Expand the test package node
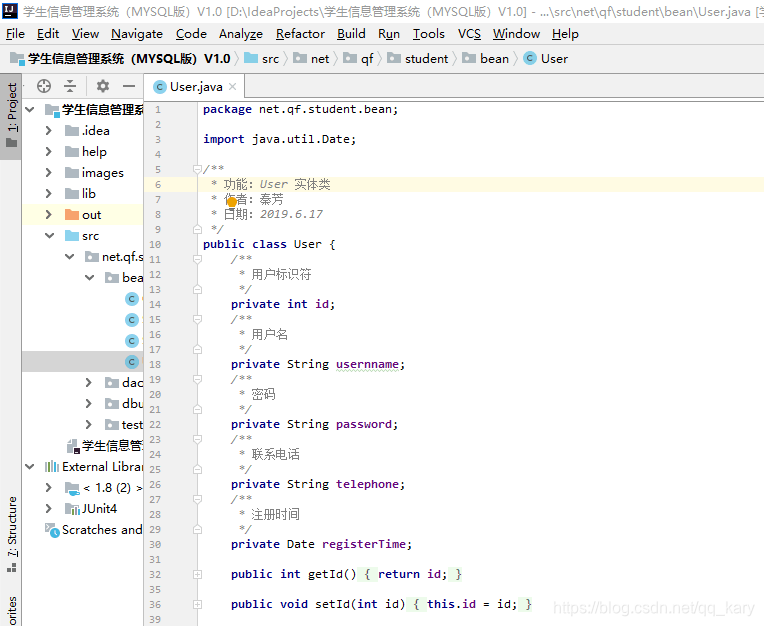Image resolution: width=764 pixels, height=626 pixels. pyautogui.click(x=89, y=424)
